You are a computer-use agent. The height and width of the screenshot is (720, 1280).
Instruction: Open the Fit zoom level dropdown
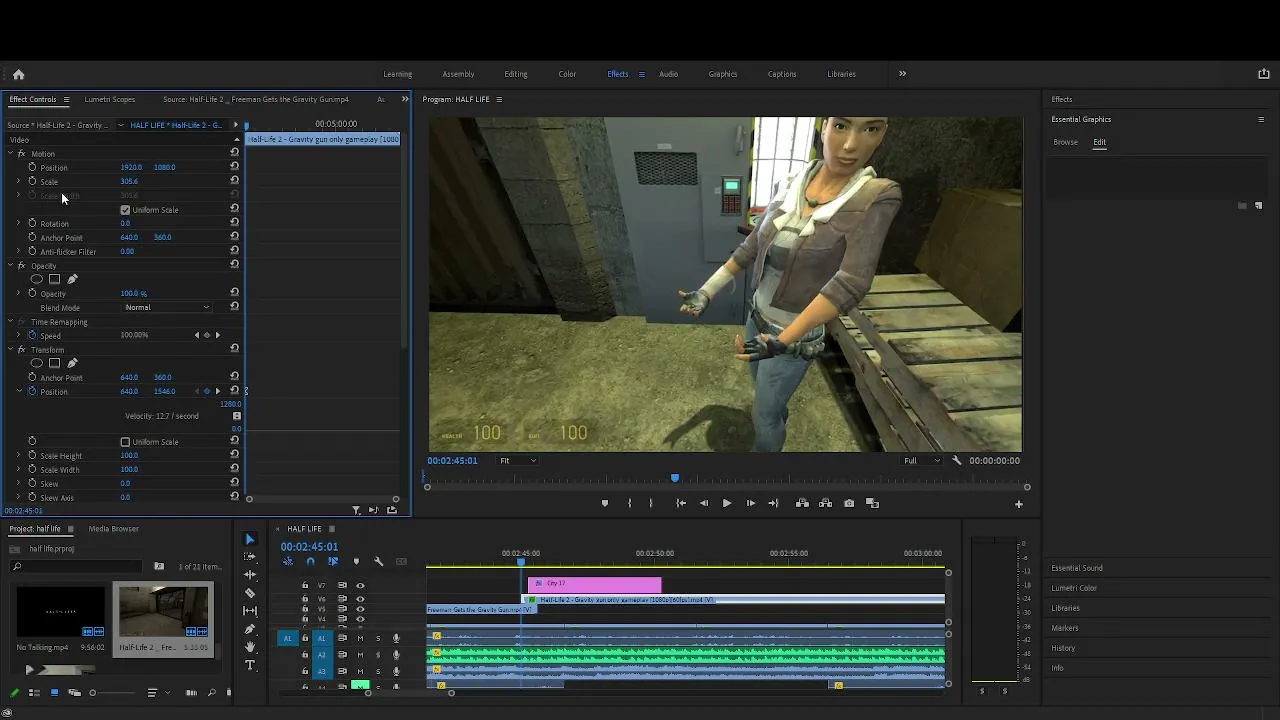518,461
